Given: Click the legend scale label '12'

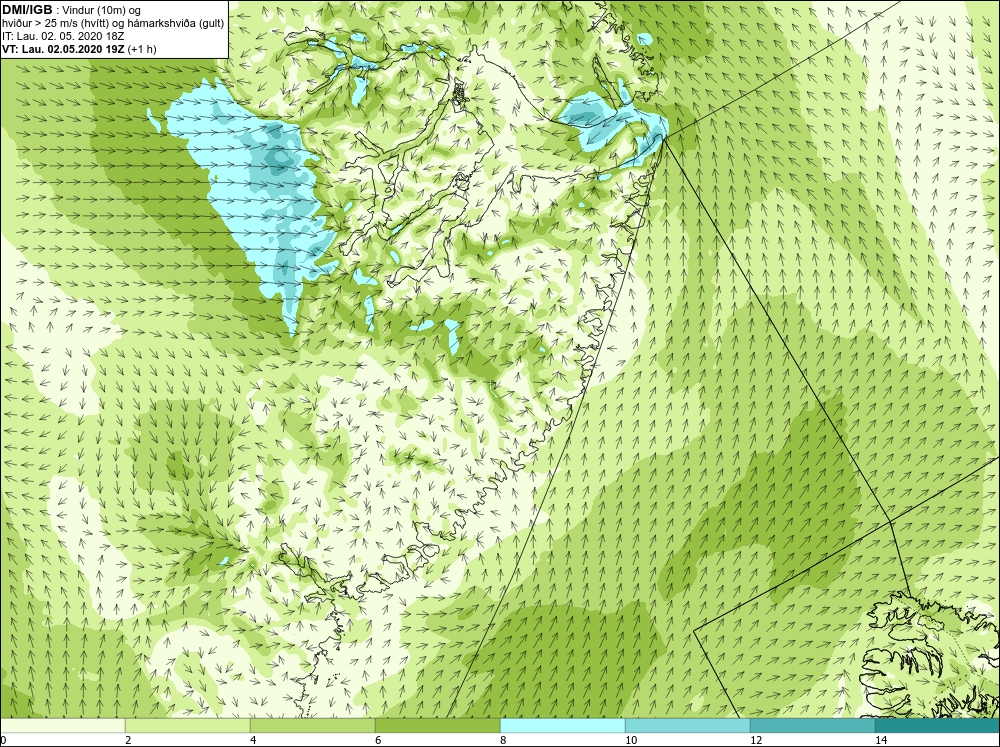Looking at the screenshot, I should pos(756,740).
